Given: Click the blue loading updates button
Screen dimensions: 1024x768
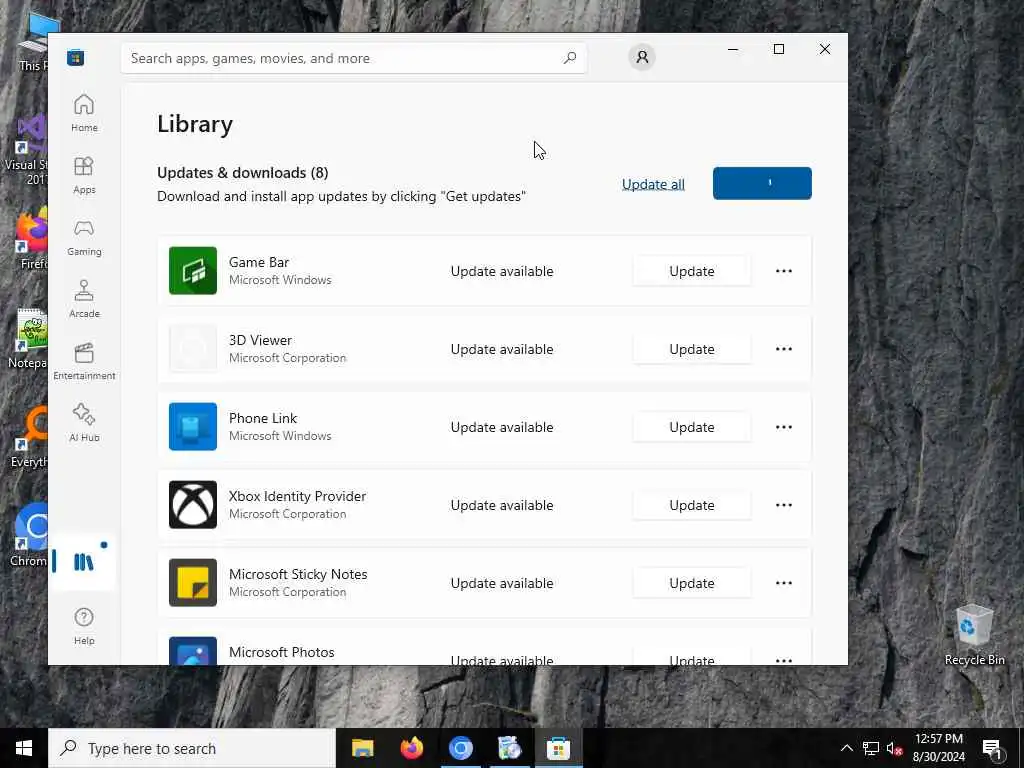Looking at the screenshot, I should pyautogui.click(x=762, y=184).
